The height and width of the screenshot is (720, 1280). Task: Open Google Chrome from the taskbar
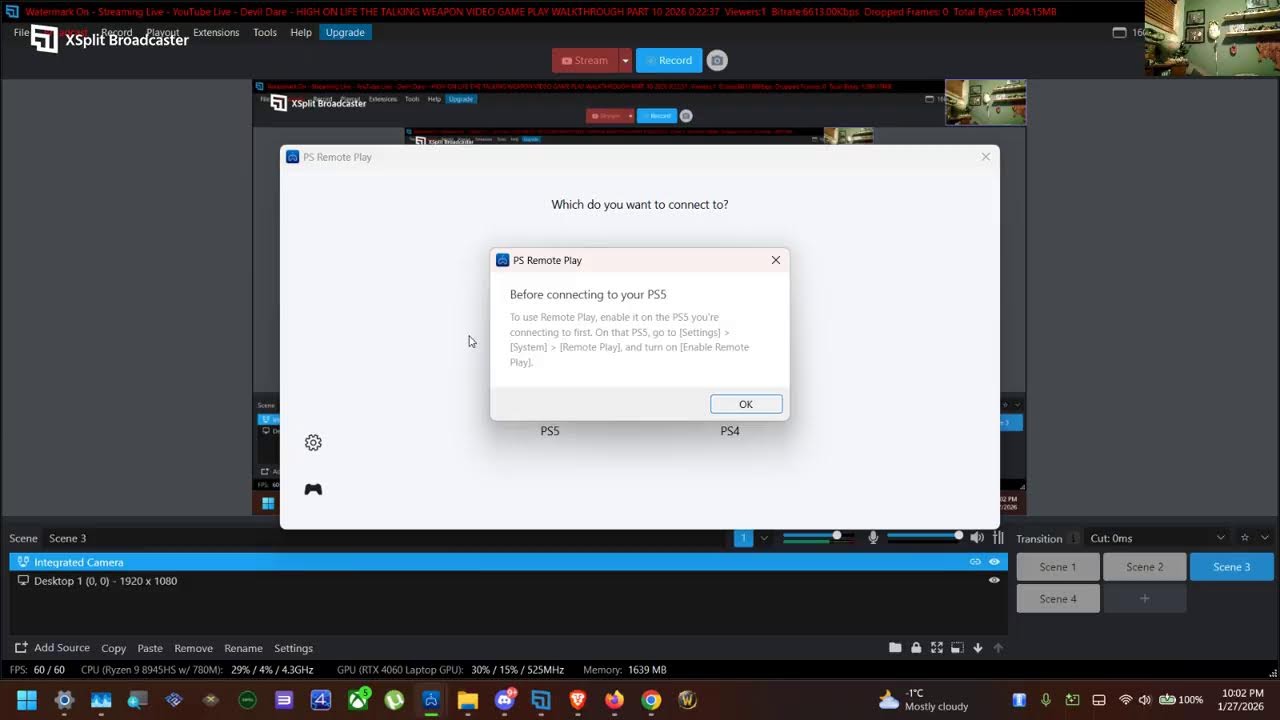(x=651, y=700)
